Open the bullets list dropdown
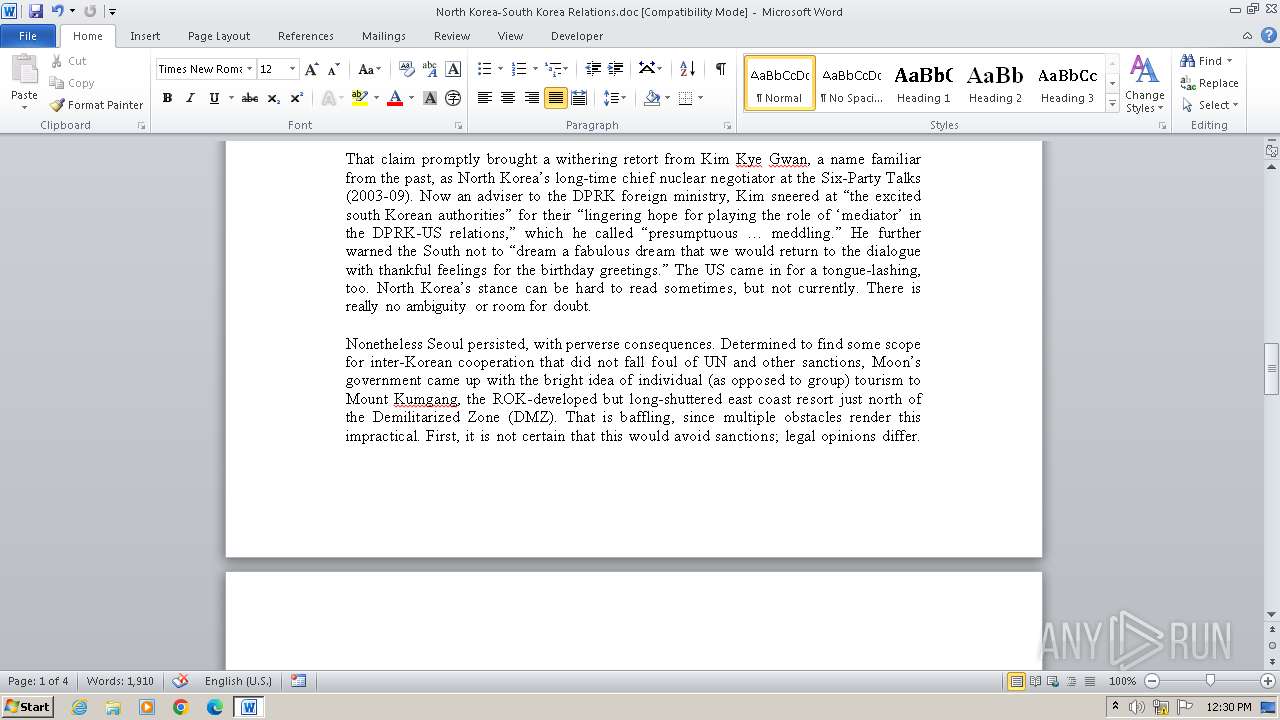The width and height of the screenshot is (1280, 720). tap(498, 69)
